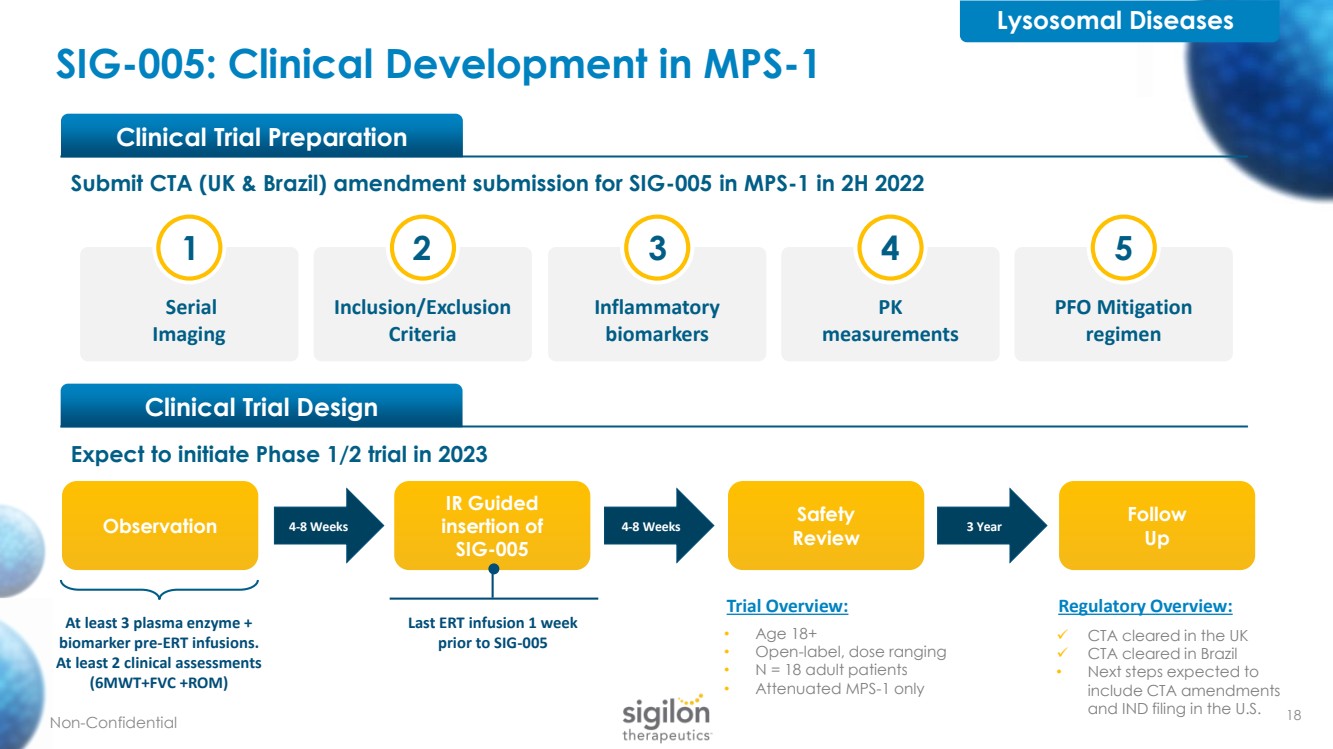Viewport: 1333px width, 749px height.
Task: Click the Follow Up step box
Action: click(1157, 526)
